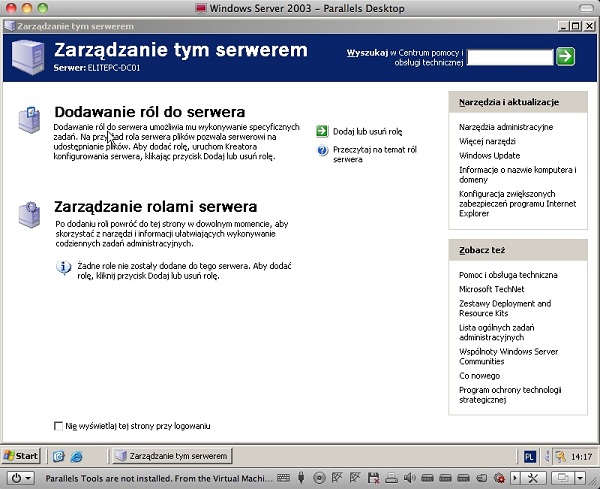This screenshot has height=489, width=600.
Task: Click the Parallels printer status icon
Action: [x=391, y=478]
